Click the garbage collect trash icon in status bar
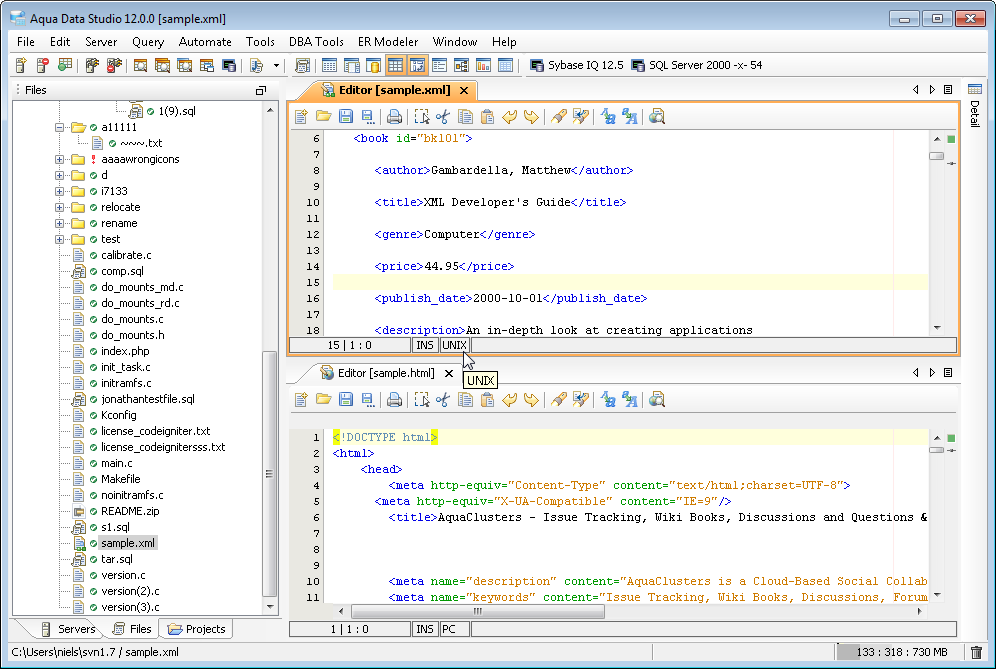 click(x=976, y=653)
